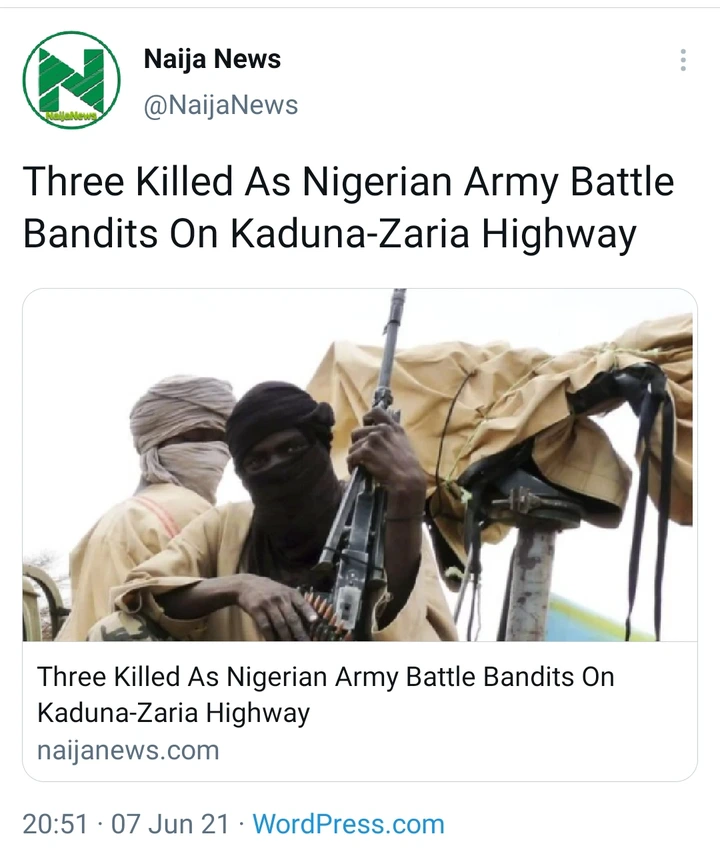Visit the @NaijaNews handle

click(221, 104)
